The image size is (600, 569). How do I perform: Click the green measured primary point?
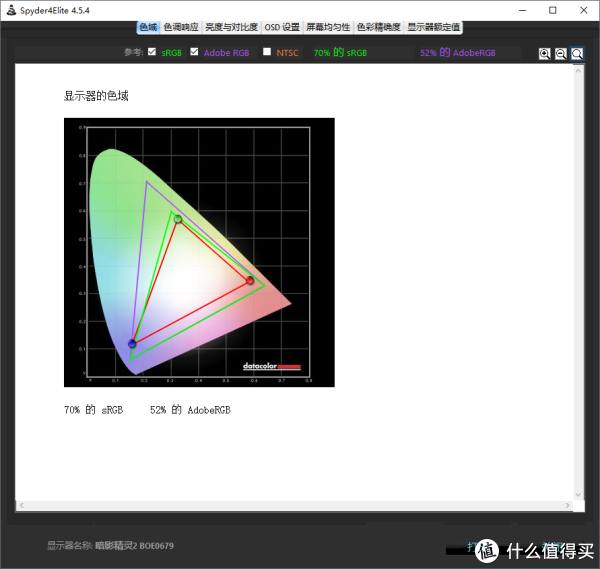178,219
